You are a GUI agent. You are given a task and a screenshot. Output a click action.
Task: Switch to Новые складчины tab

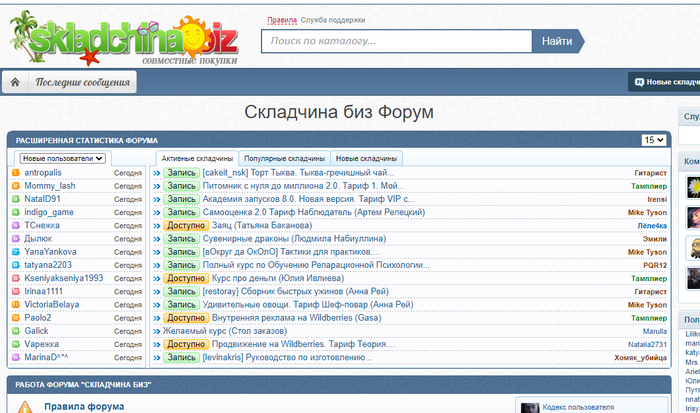(367, 158)
